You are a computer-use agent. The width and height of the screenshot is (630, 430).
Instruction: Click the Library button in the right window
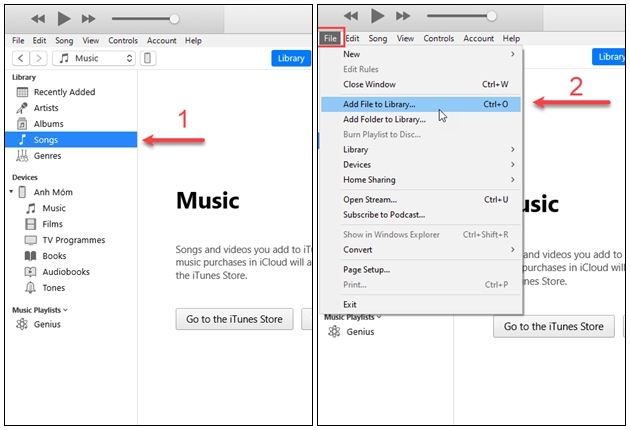(608, 57)
